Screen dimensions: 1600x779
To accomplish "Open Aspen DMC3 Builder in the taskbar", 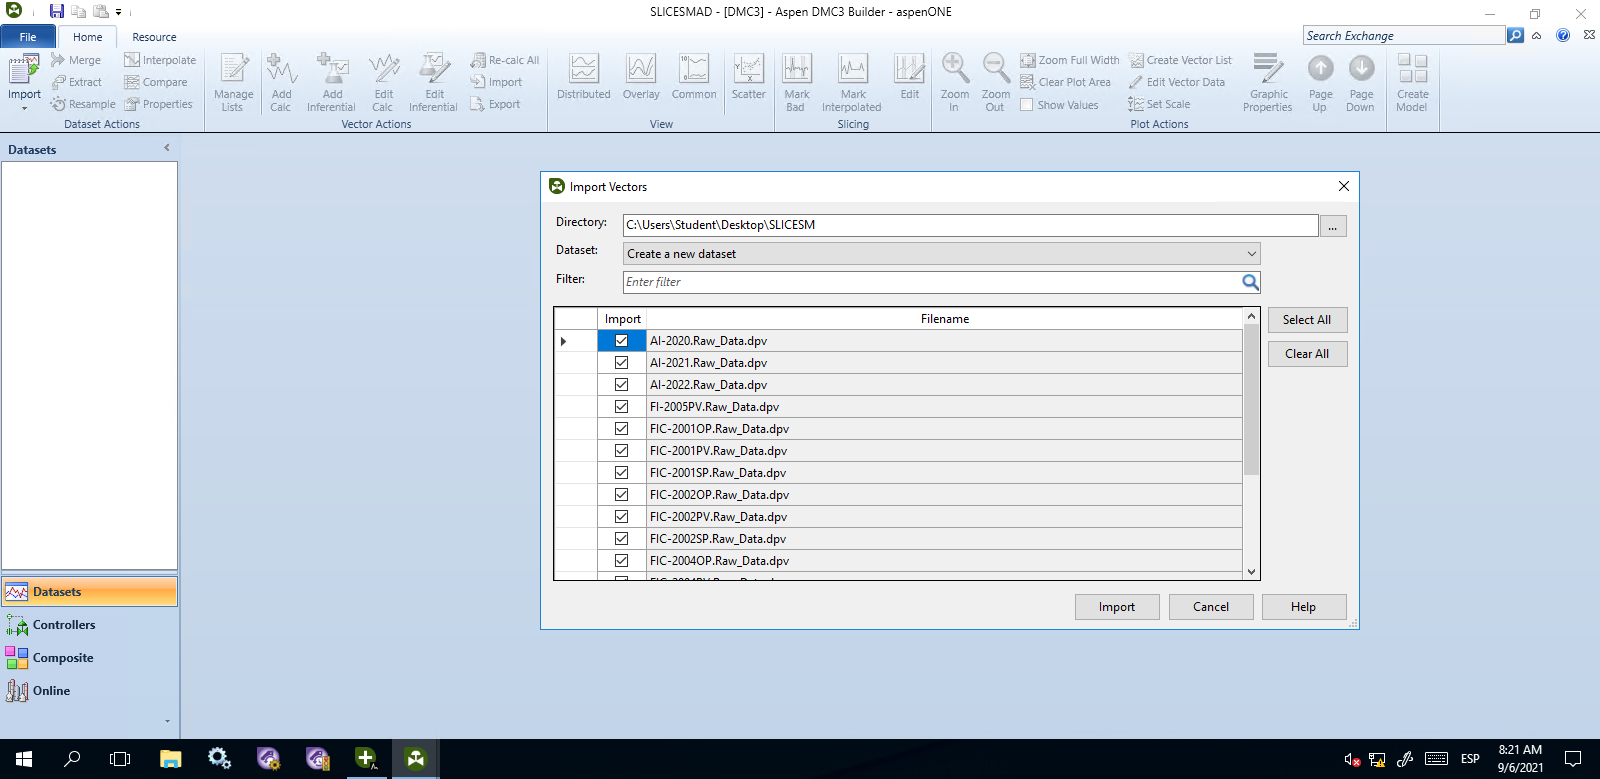I will (x=416, y=759).
